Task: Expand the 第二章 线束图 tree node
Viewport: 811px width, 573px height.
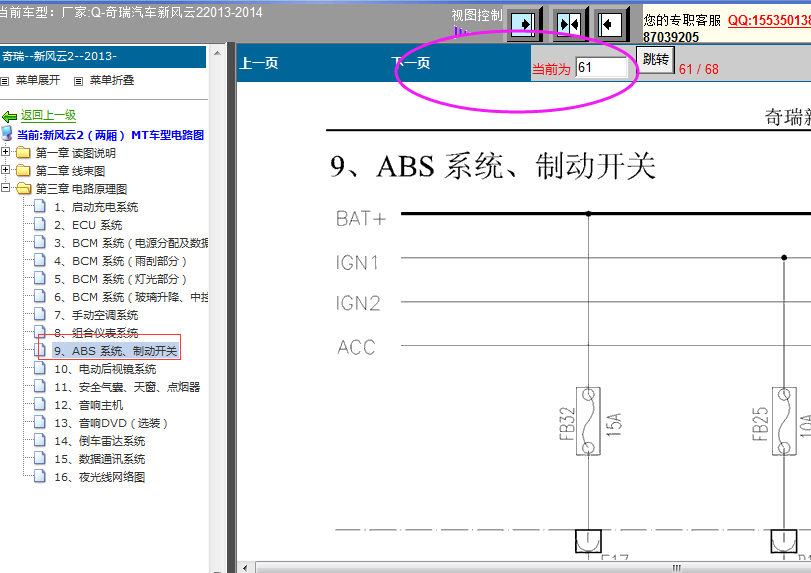Action: click(5, 169)
